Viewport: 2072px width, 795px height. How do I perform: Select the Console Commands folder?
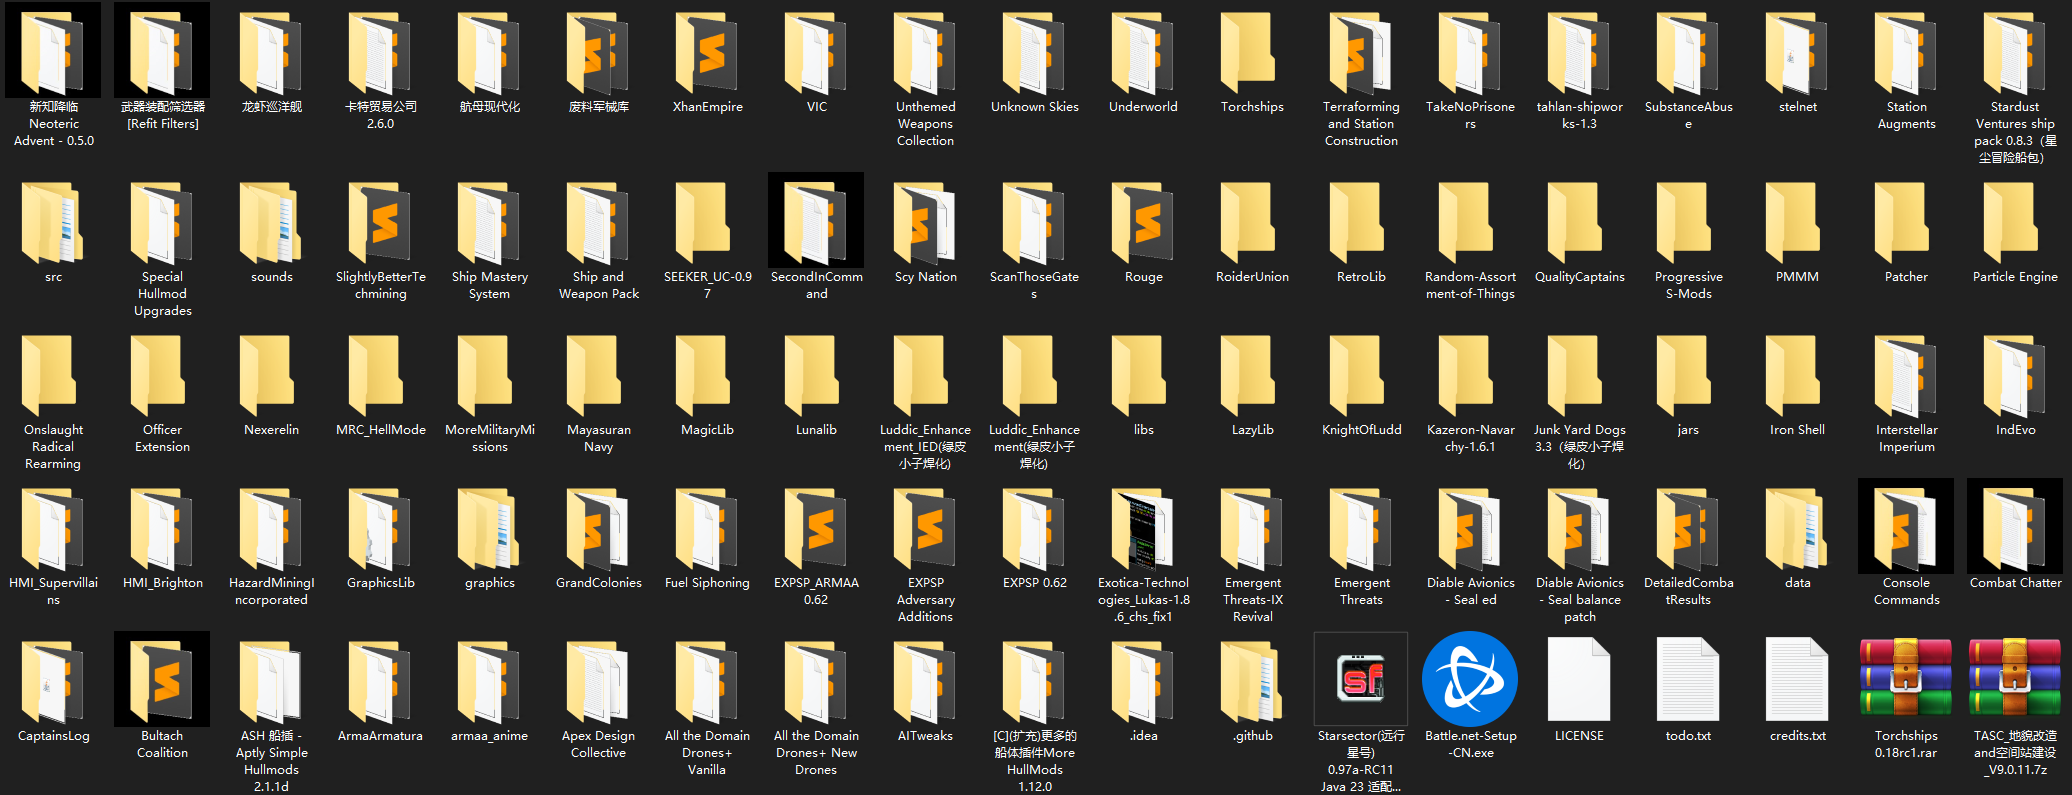click(x=1905, y=529)
